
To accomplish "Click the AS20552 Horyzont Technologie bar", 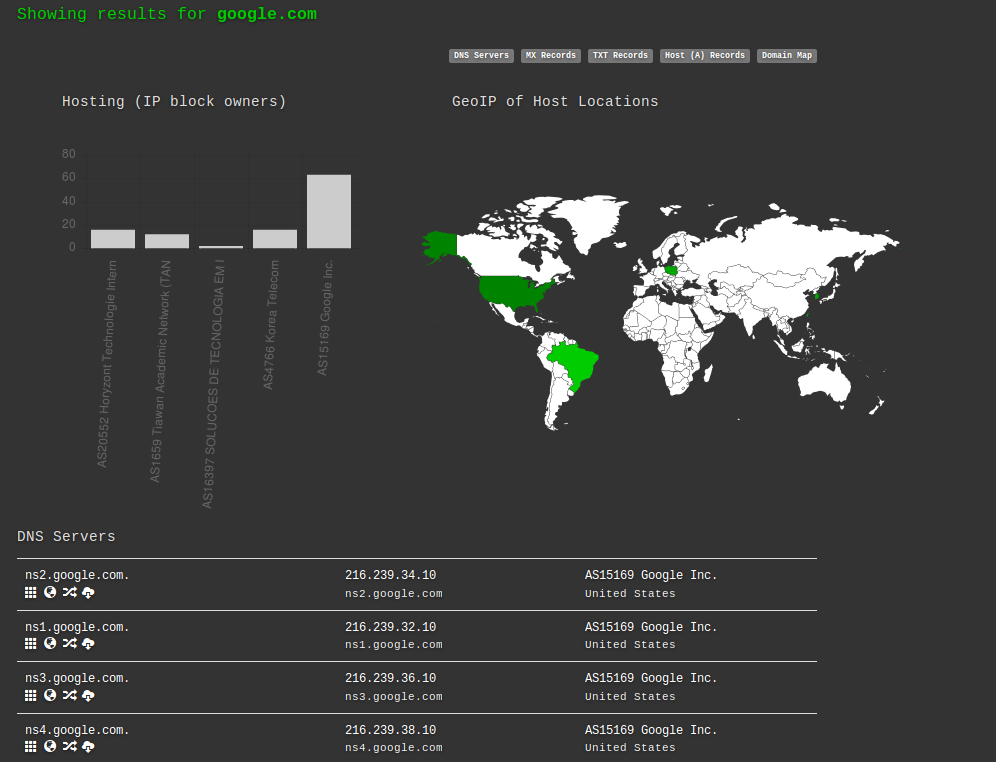I will 113,239.
